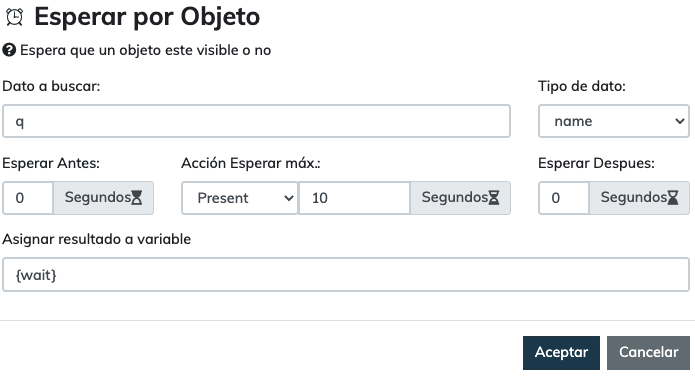Click the Dato a buscar label

pos(51,86)
